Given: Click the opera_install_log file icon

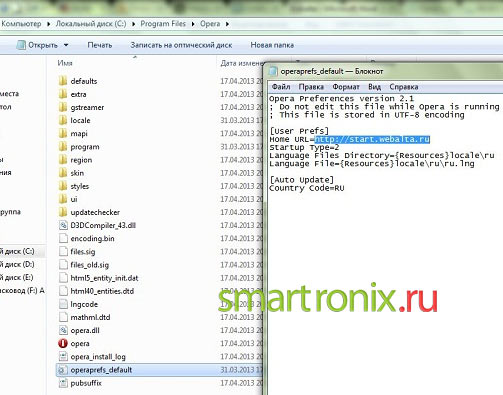Looking at the screenshot, I should coord(63,357).
